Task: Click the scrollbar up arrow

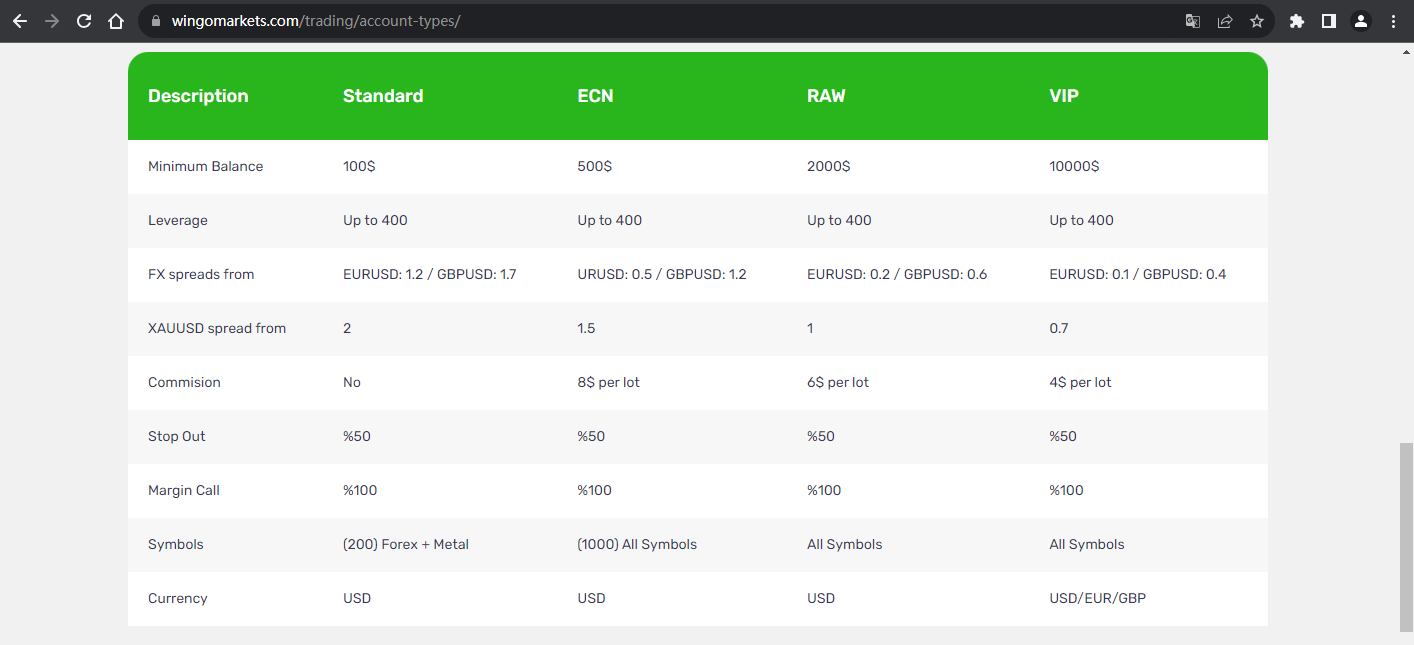Action: (x=1406, y=51)
